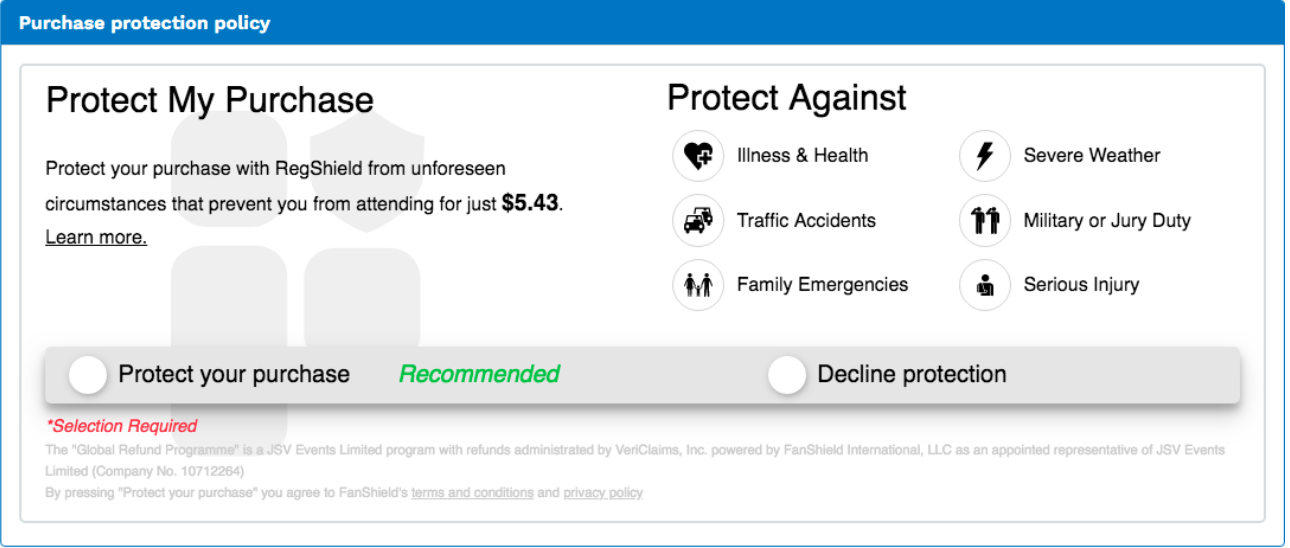
Task: Select the Decline protection radio button
Action: tap(787, 375)
